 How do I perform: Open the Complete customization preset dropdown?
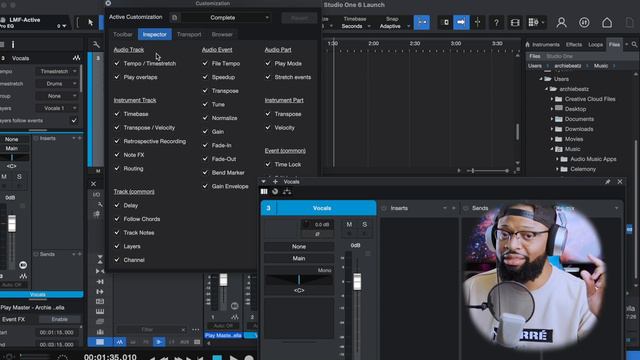coord(226,18)
